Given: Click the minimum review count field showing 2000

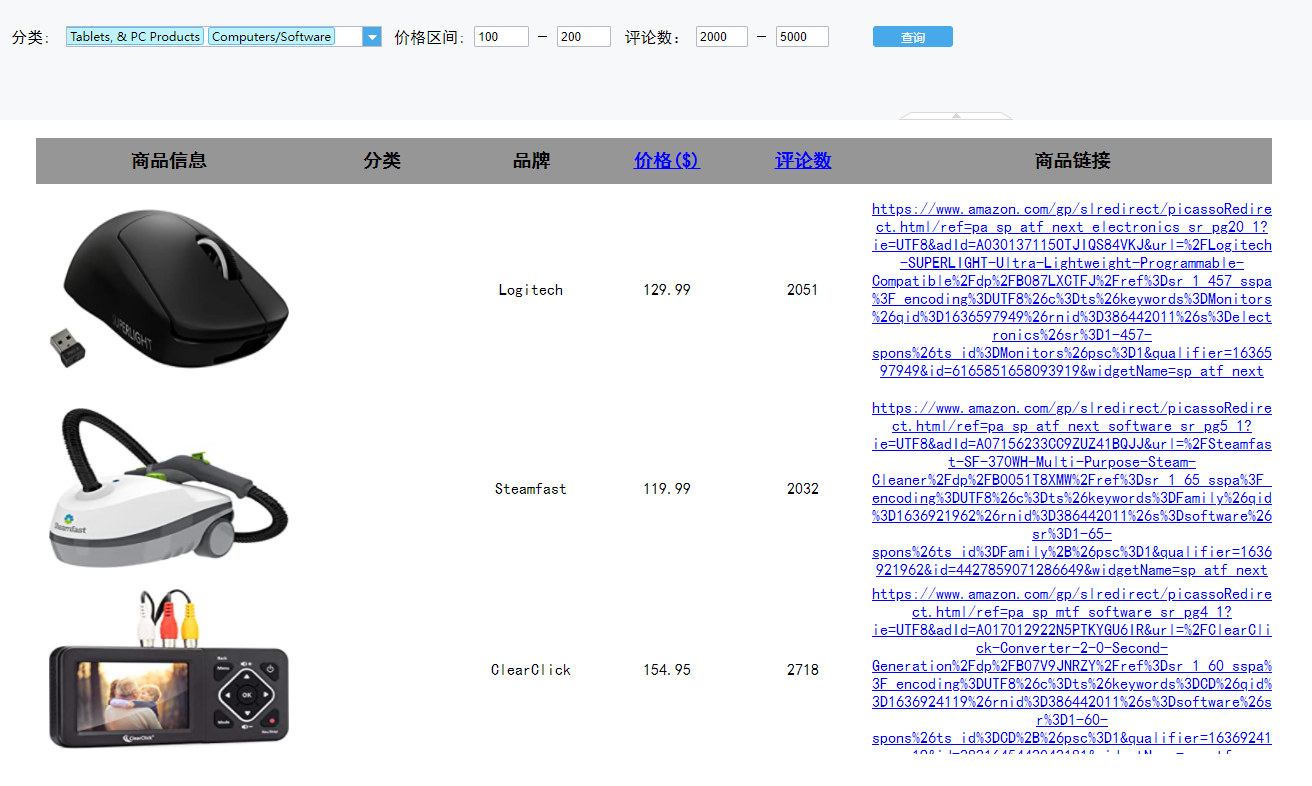Looking at the screenshot, I should 722,37.
